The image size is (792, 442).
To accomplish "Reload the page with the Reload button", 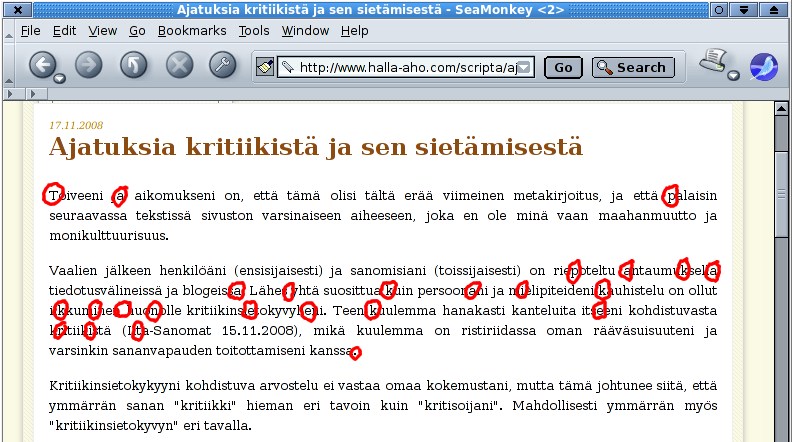I will (134, 65).
